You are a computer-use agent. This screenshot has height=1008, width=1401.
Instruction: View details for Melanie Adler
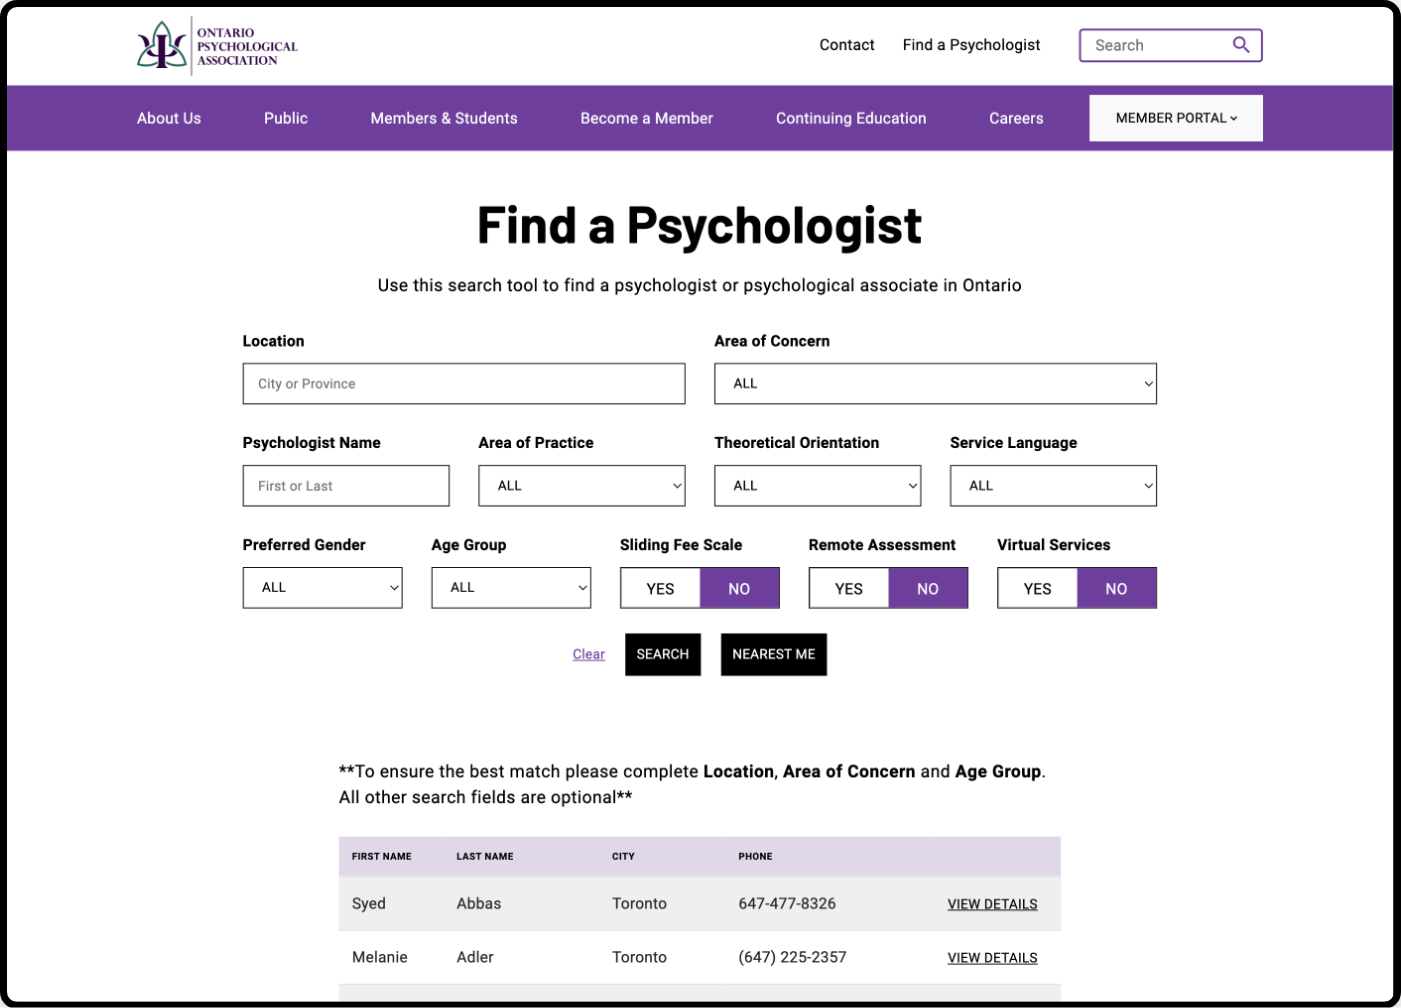[992, 957]
